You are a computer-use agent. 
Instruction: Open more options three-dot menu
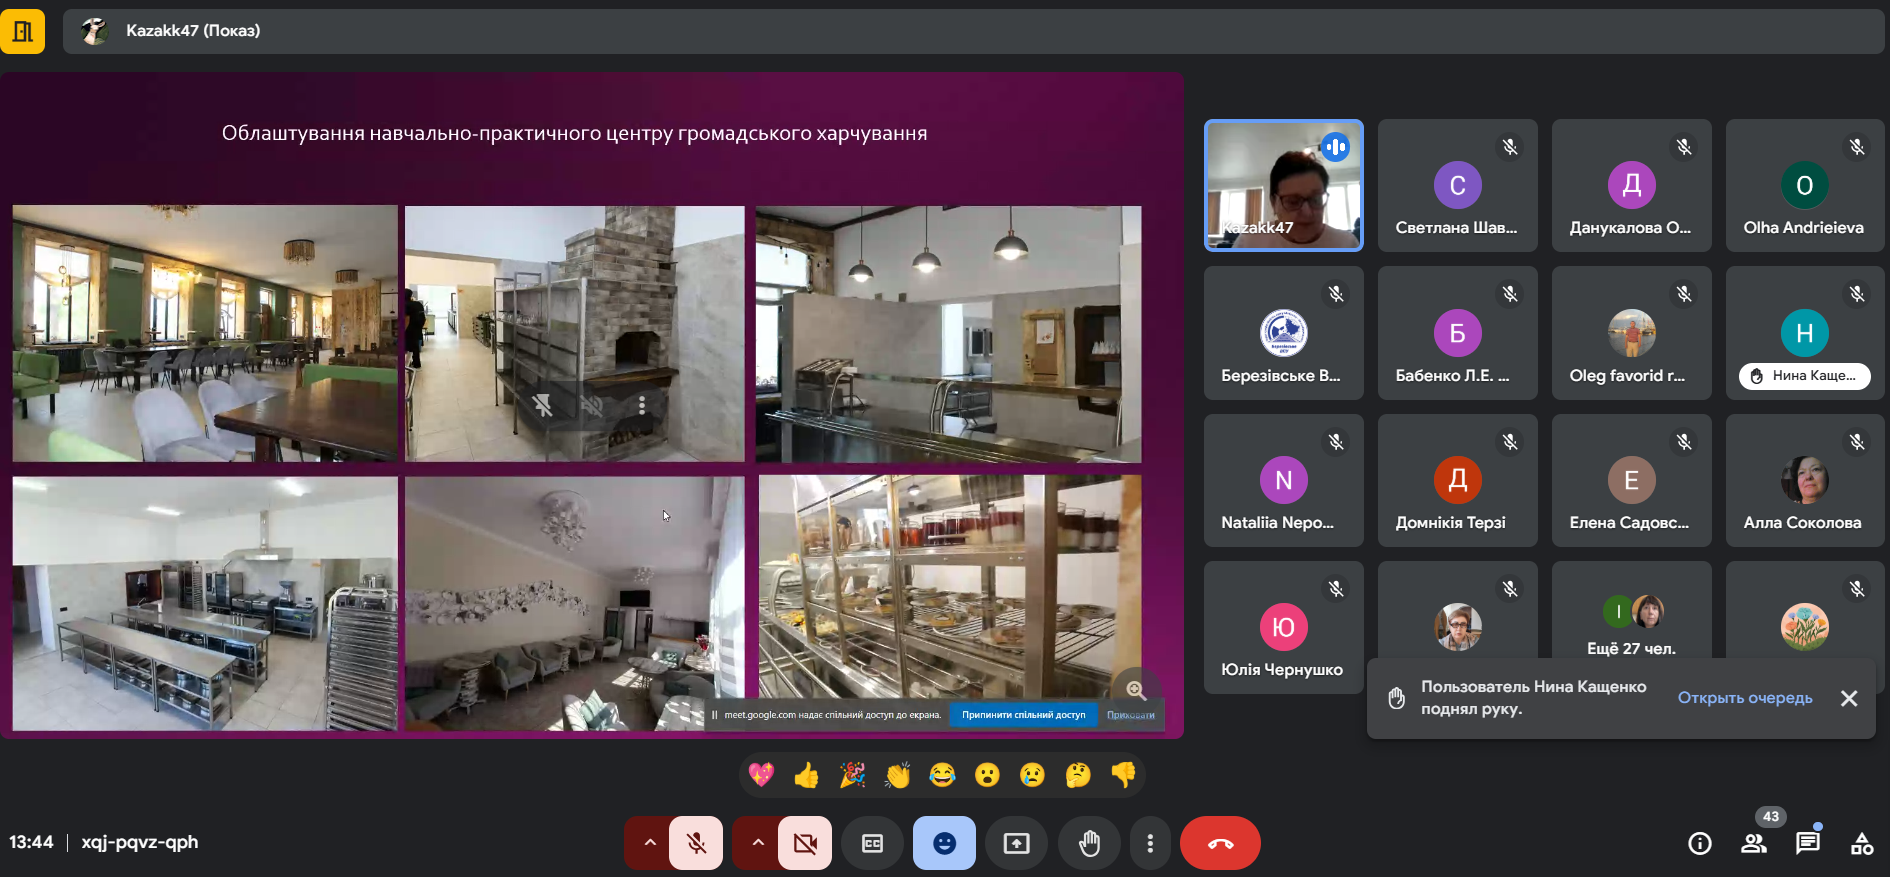point(1150,843)
